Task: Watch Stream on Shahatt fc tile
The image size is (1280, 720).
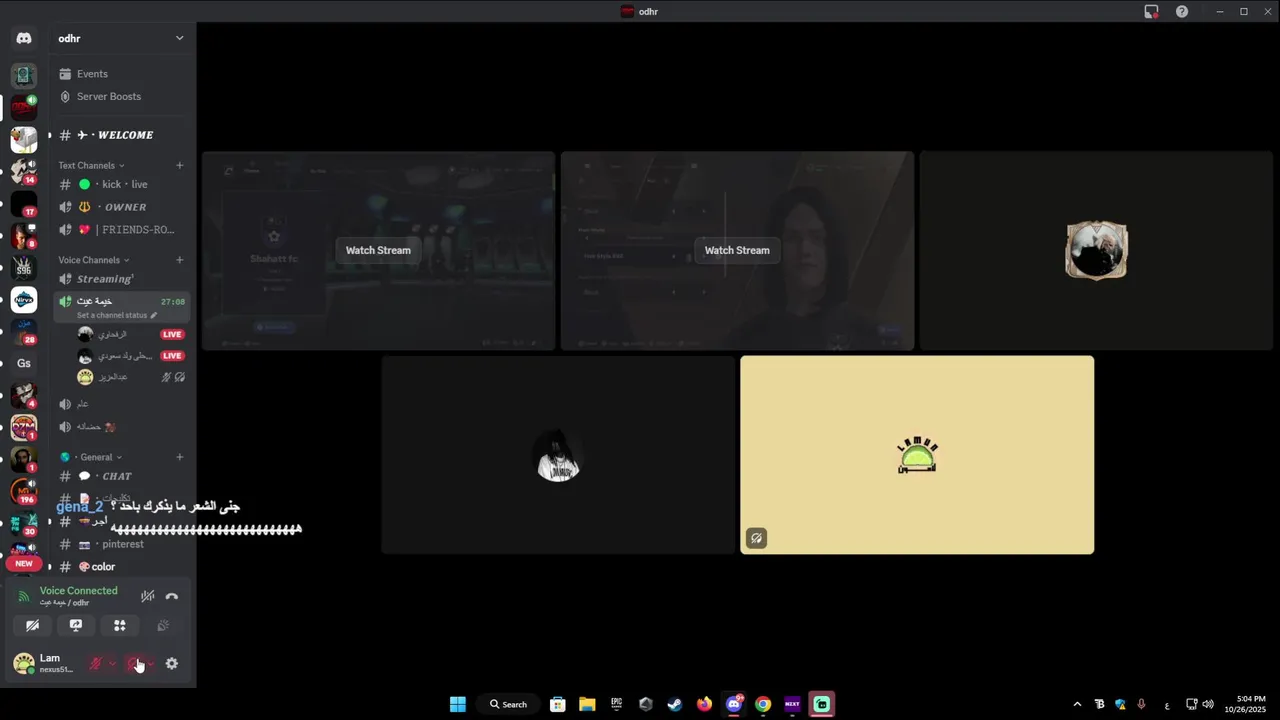Action: 378,250
